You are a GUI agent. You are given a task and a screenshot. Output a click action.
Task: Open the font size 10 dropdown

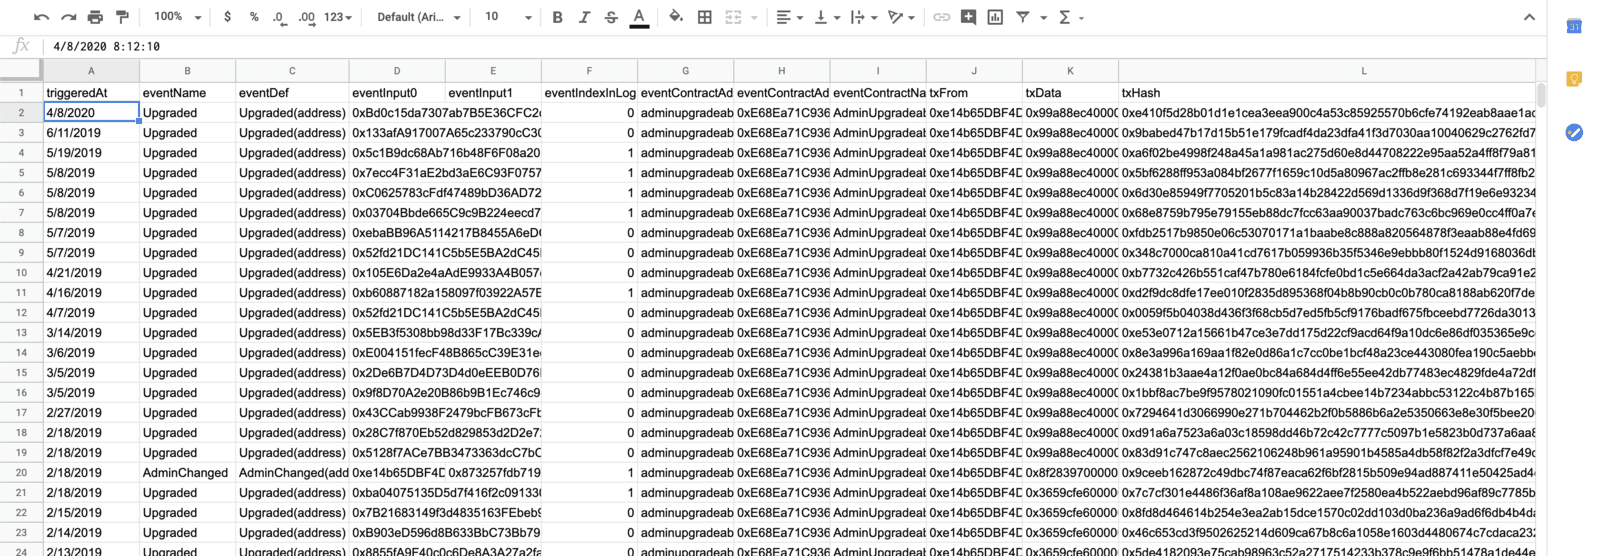pos(508,17)
